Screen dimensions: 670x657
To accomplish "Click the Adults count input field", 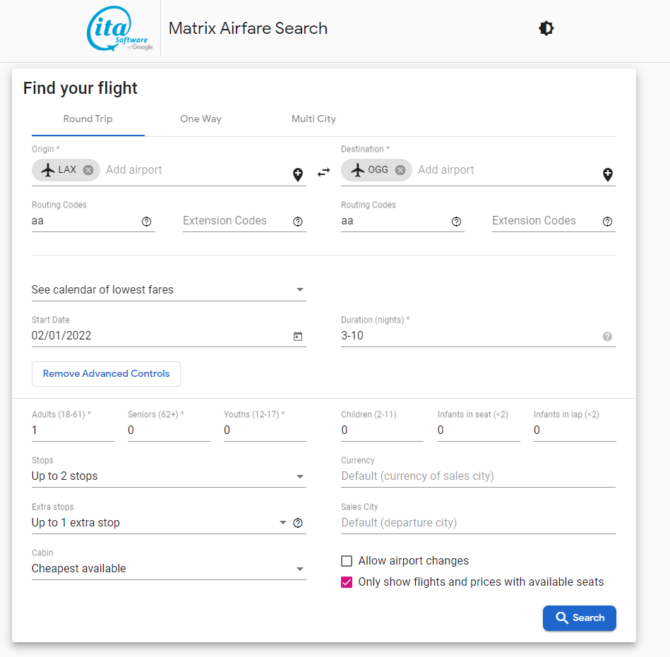I will click(73, 430).
